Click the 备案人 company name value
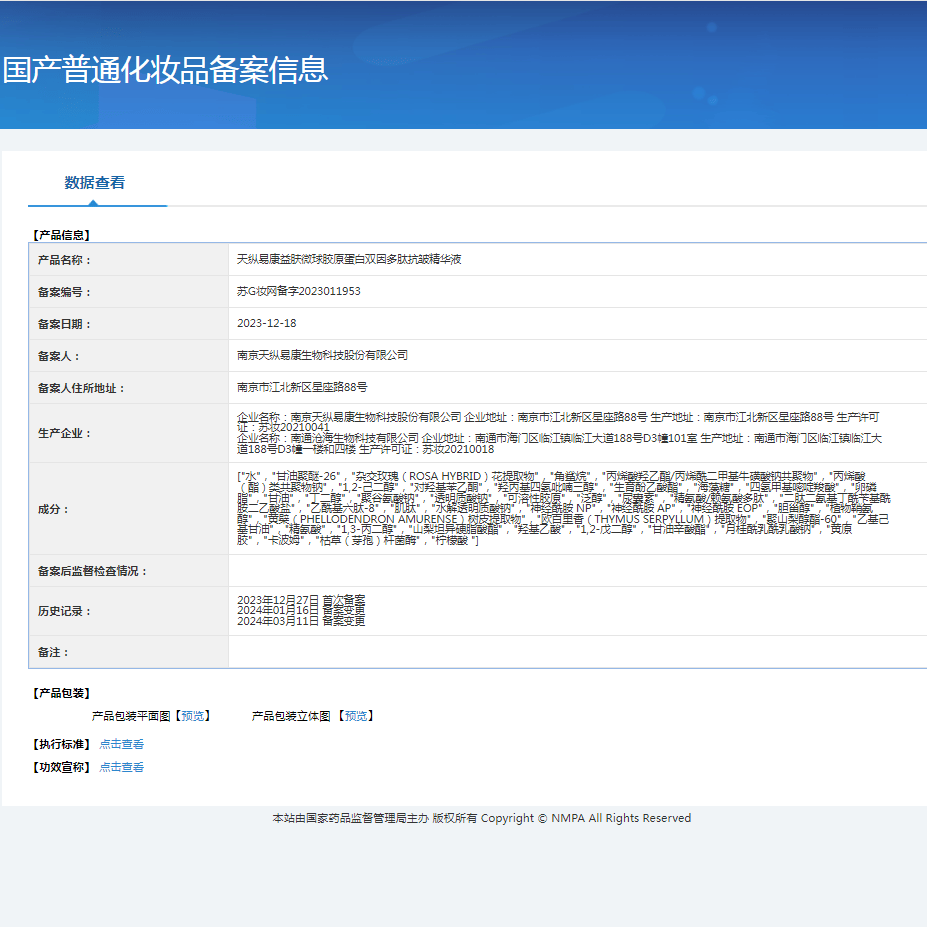The width and height of the screenshot is (927, 927). click(x=322, y=355)
